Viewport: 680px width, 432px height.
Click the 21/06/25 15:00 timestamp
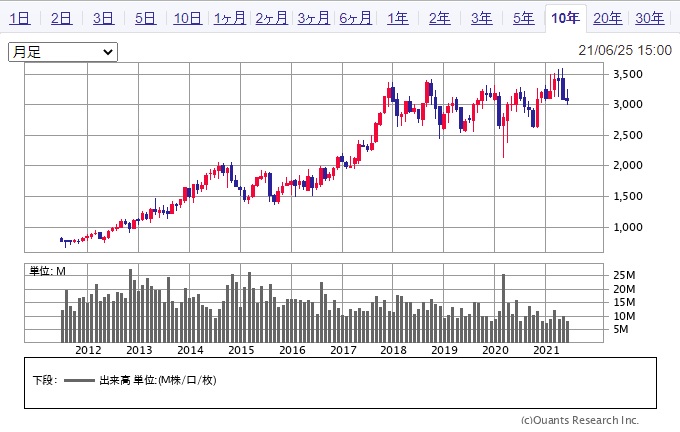pos(625,50)
